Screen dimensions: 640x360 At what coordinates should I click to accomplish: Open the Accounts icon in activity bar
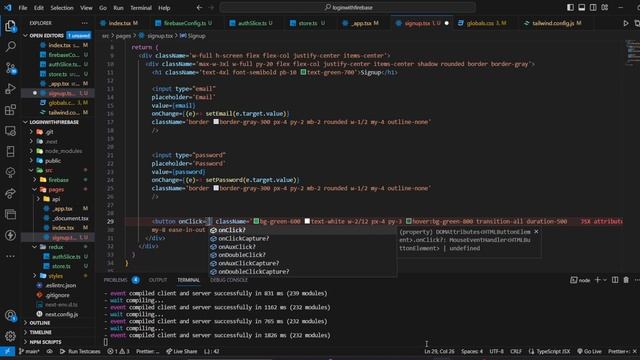[10, 316]
